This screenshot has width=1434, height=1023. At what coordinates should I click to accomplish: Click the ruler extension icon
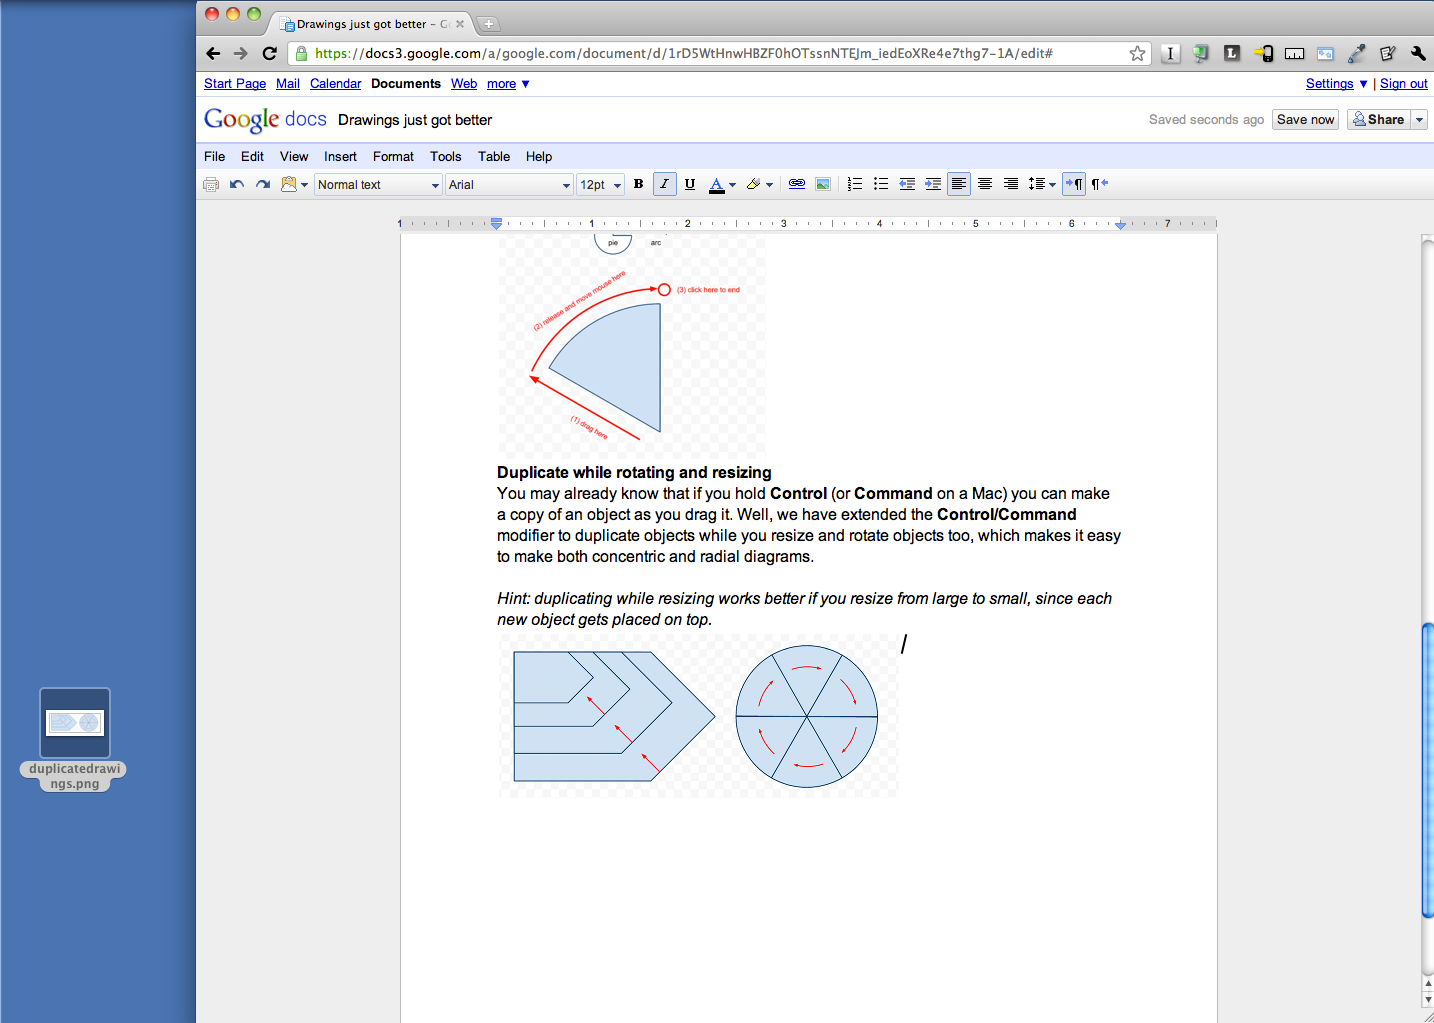(1294, 54)
